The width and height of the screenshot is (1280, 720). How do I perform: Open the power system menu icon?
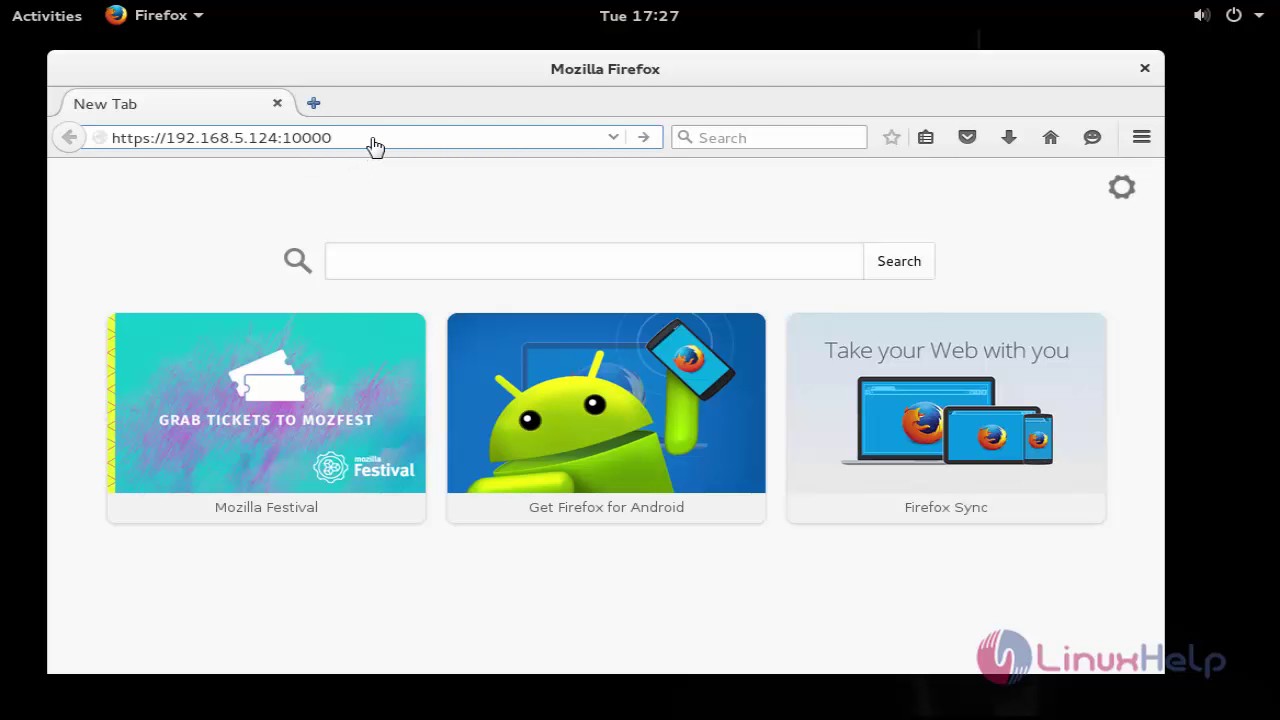click(1234, 15)
